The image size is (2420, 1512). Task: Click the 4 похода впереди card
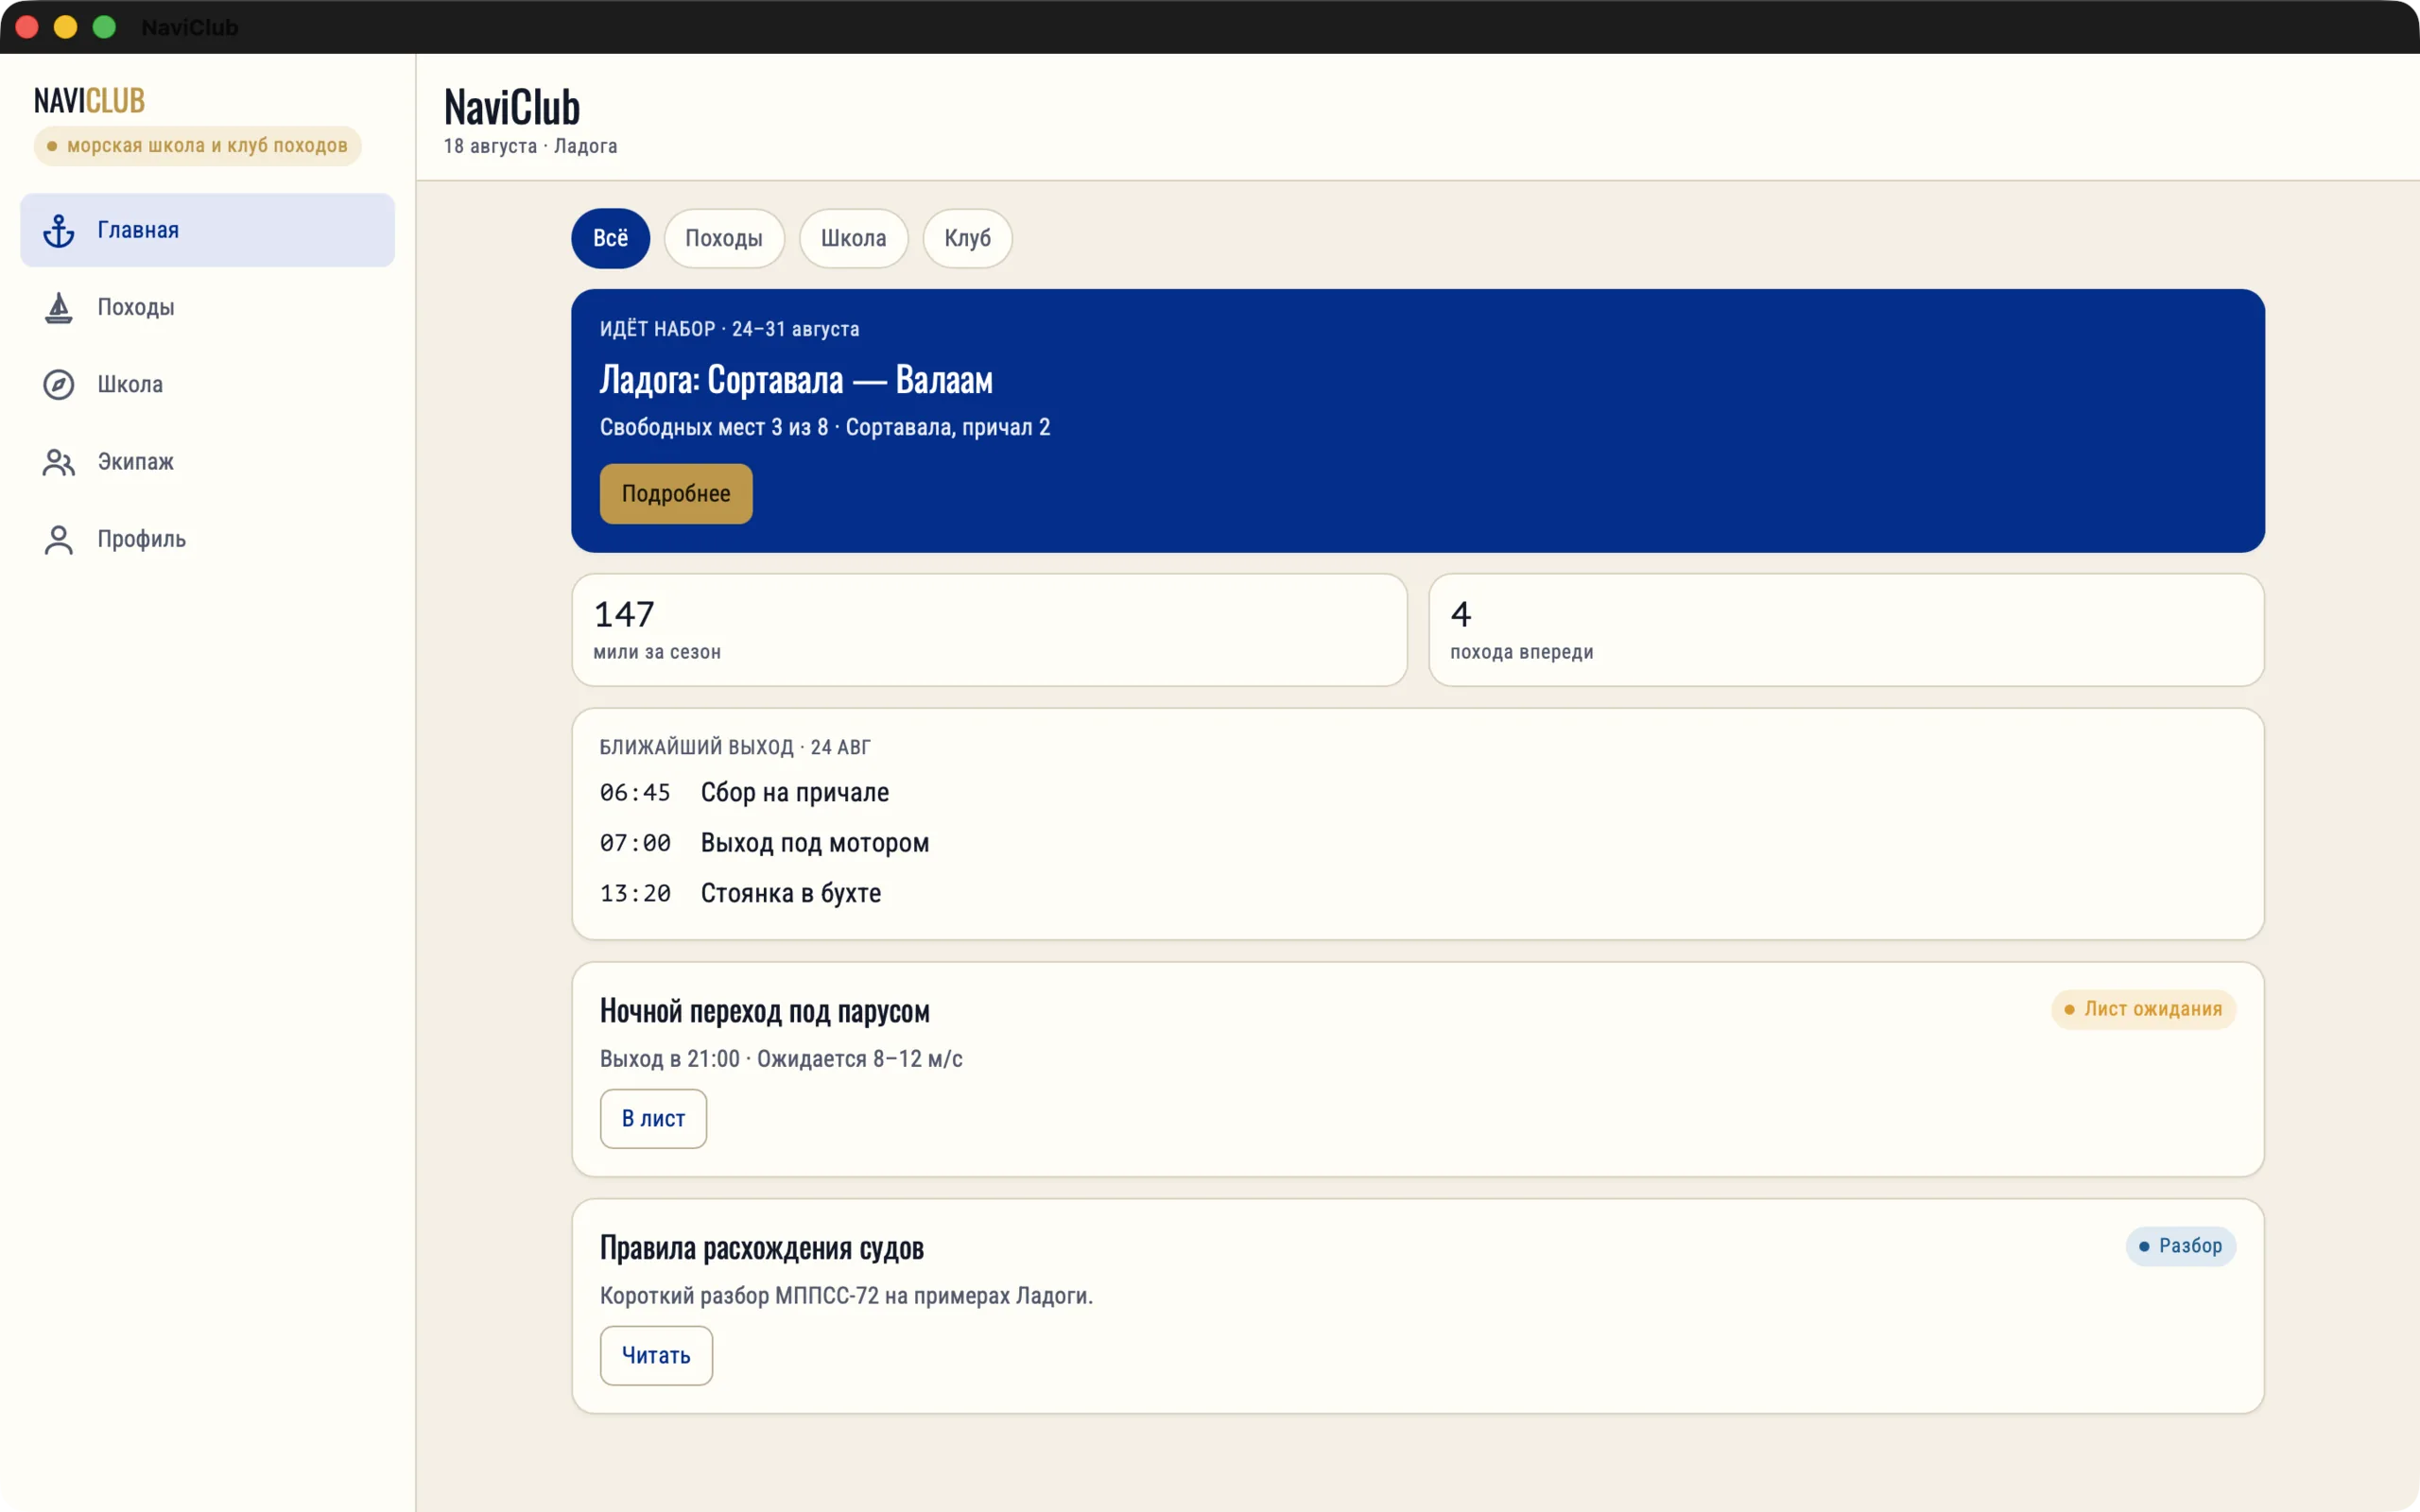click(x=1846, y=630)
